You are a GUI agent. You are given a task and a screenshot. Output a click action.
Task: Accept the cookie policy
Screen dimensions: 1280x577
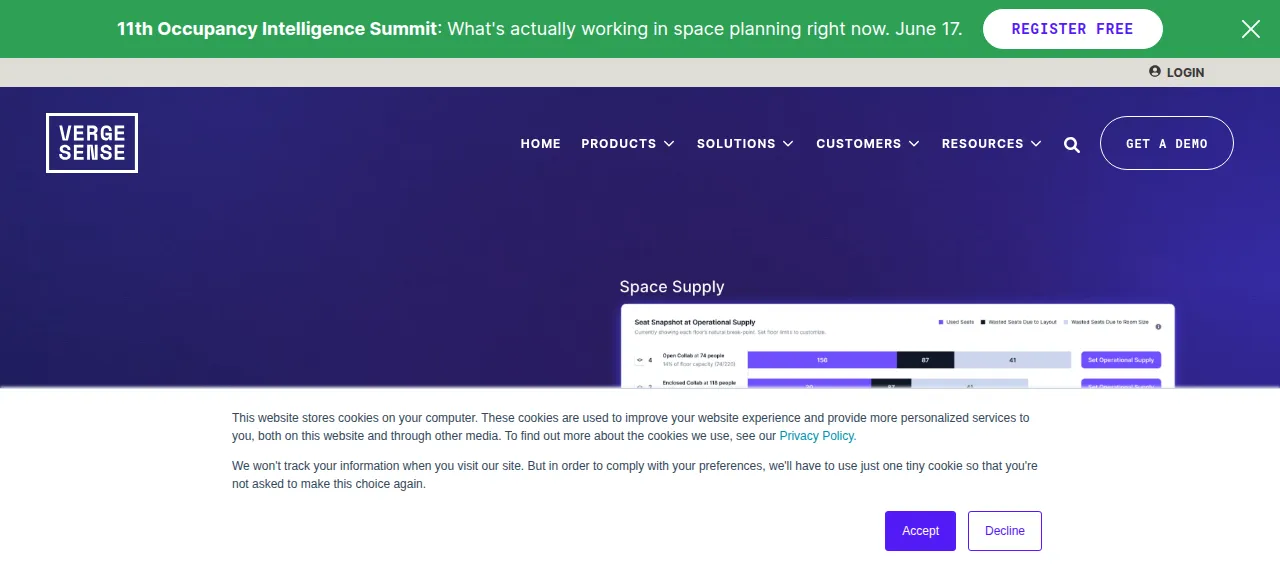coord(920,531)
